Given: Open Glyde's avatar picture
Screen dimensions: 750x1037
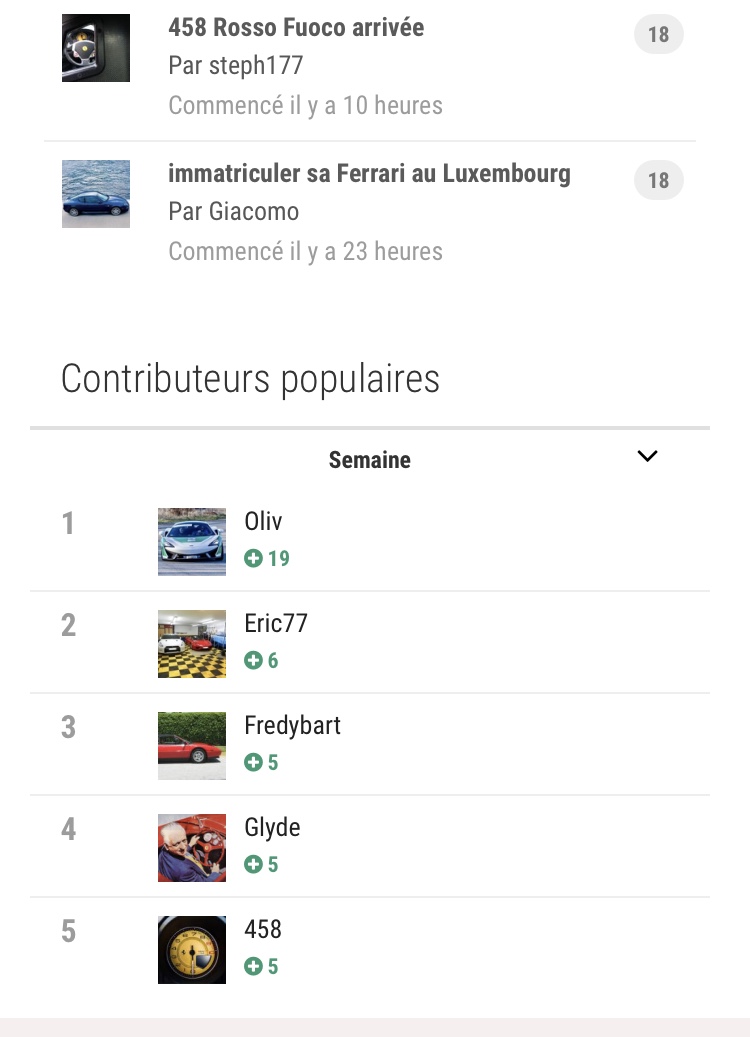Looking at the screenshot, I should (x=192, y=848).
